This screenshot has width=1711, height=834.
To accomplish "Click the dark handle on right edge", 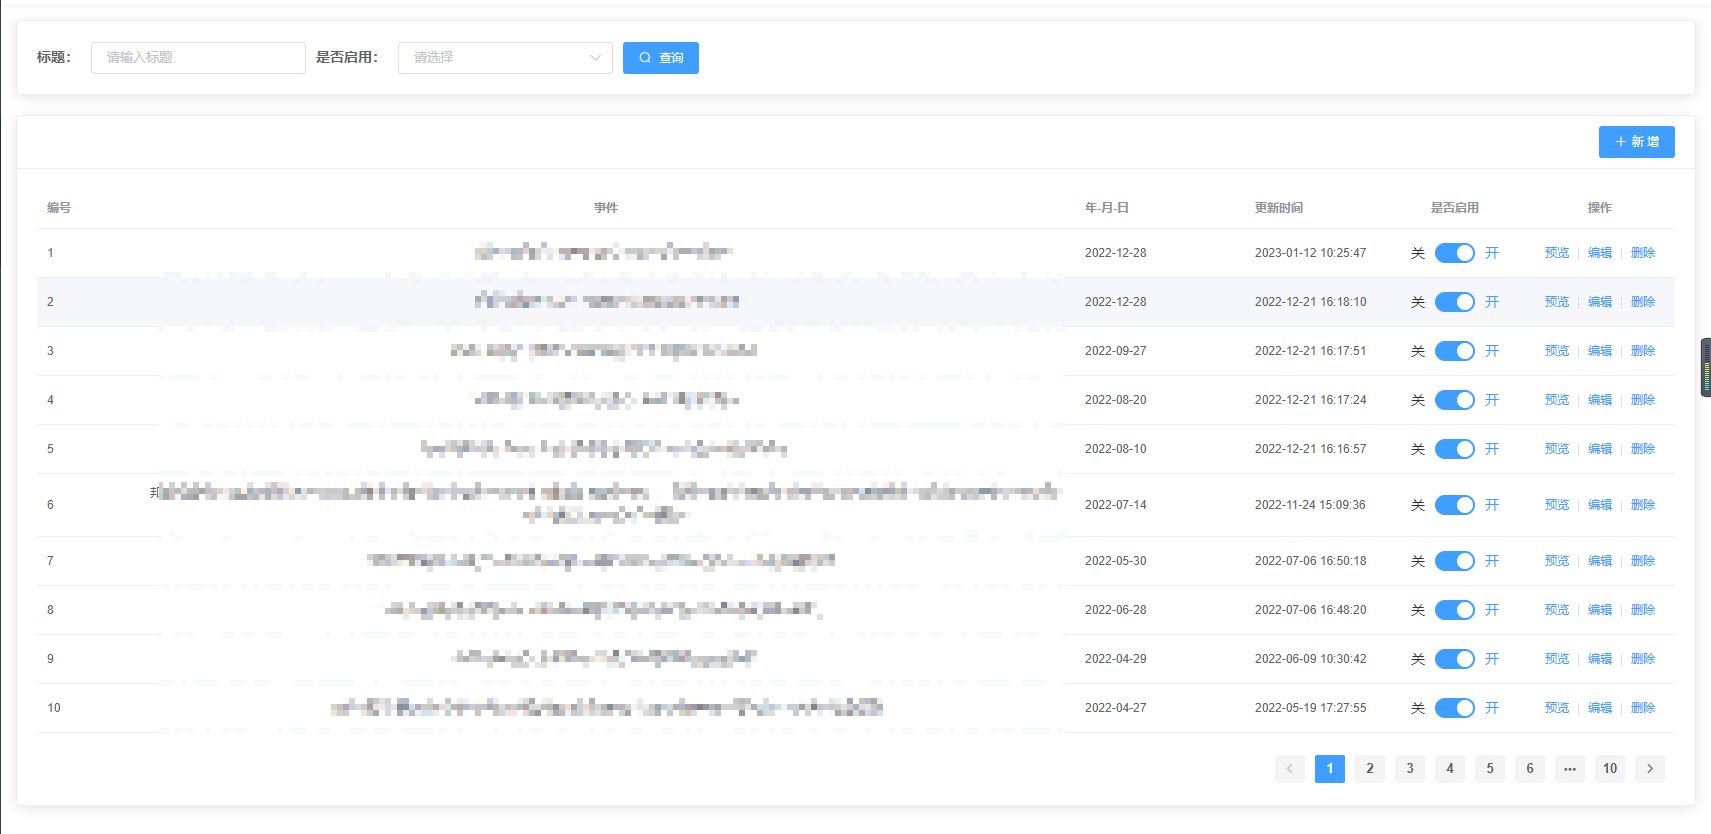I will [x=1706, y=368].
